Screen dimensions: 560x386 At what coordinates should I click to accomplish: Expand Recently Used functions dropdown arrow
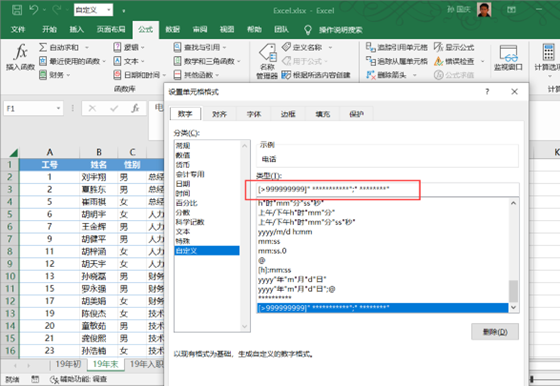point(104,61)
